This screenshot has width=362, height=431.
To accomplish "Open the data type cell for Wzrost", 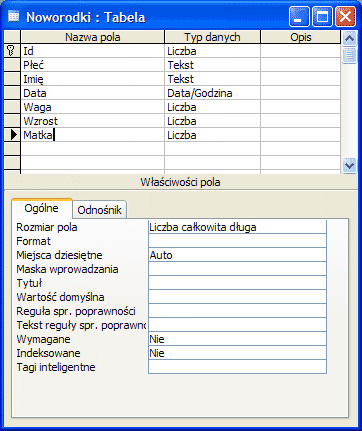I will 212,121.
